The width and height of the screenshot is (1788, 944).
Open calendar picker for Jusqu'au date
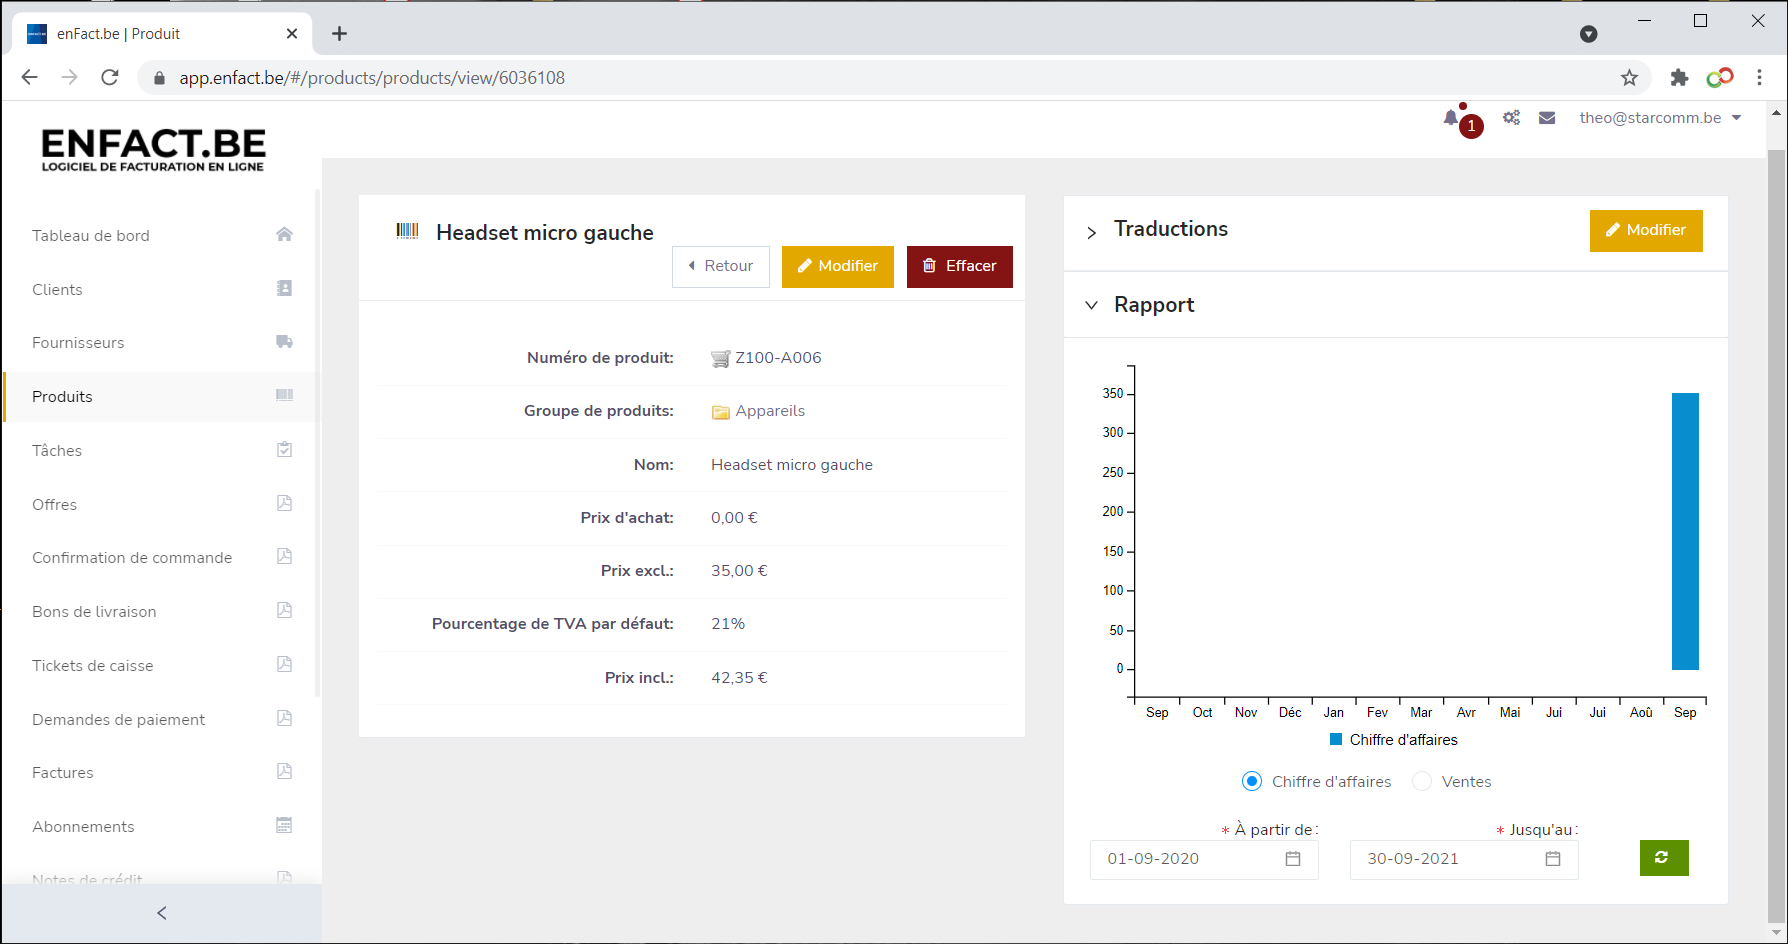coord(1553,859)
